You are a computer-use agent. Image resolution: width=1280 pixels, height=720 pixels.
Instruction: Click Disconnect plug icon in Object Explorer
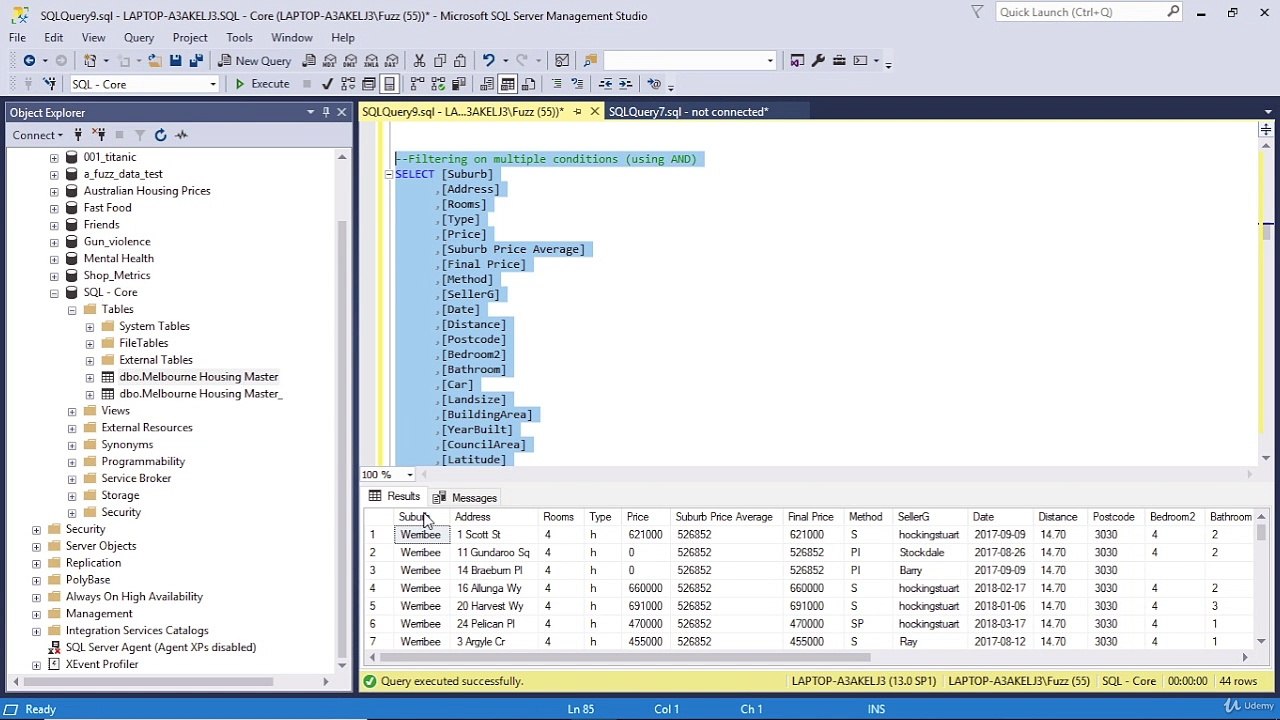pyautogui.click(x=99, y=135)
